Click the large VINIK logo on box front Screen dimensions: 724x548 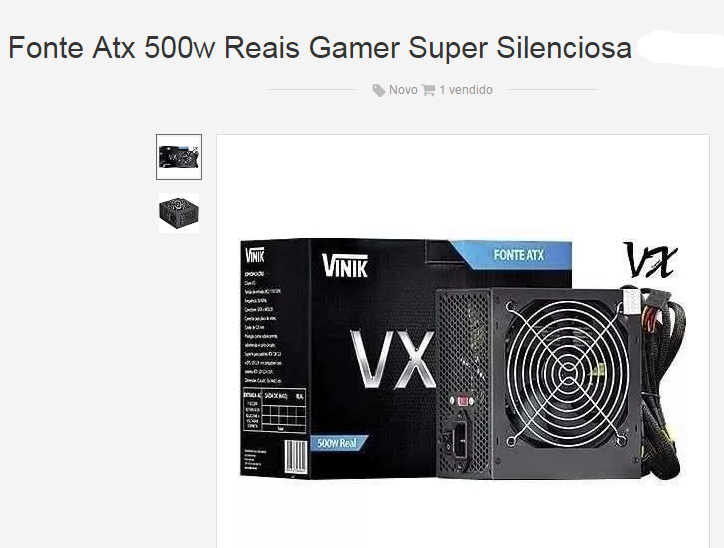(x=345, y=266)
